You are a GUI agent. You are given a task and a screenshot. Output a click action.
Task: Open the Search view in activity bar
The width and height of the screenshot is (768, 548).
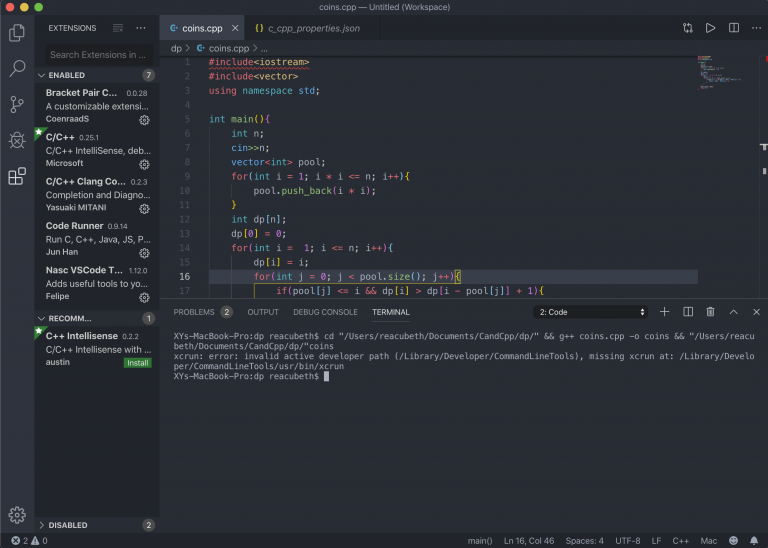click(17, 69)
